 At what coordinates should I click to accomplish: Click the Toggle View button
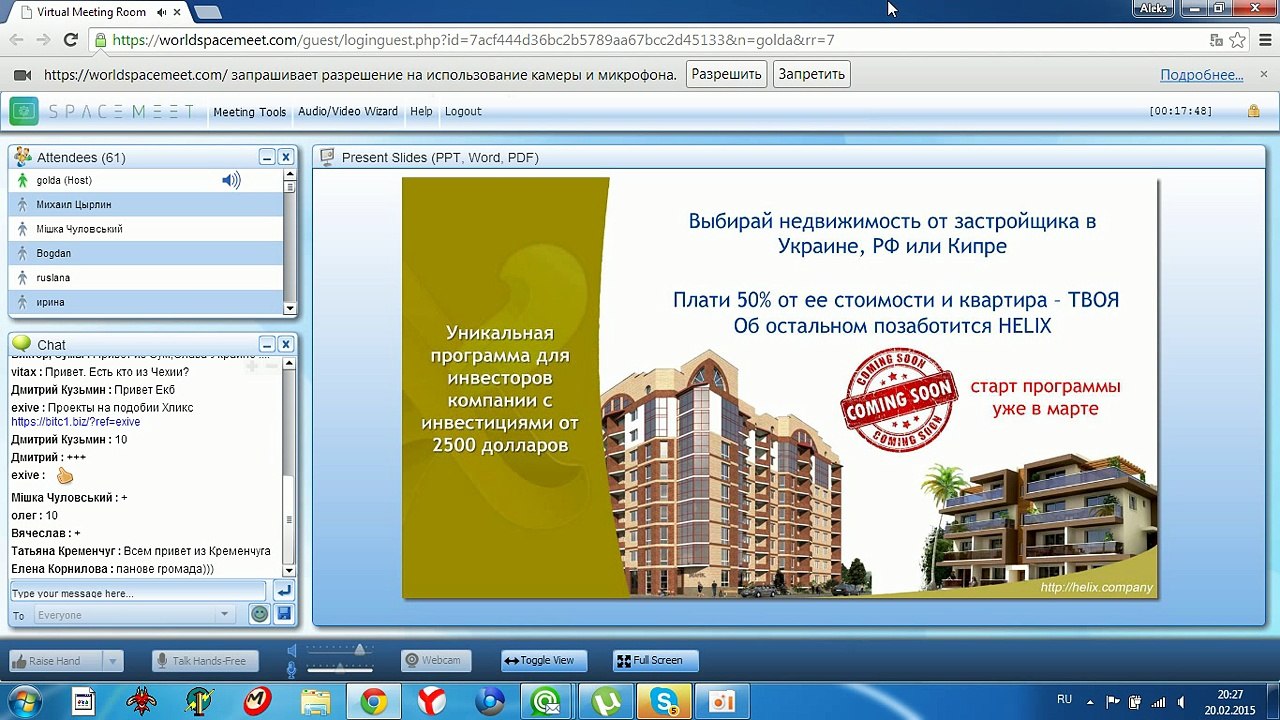pyautogui.click(x=544, y=660)
